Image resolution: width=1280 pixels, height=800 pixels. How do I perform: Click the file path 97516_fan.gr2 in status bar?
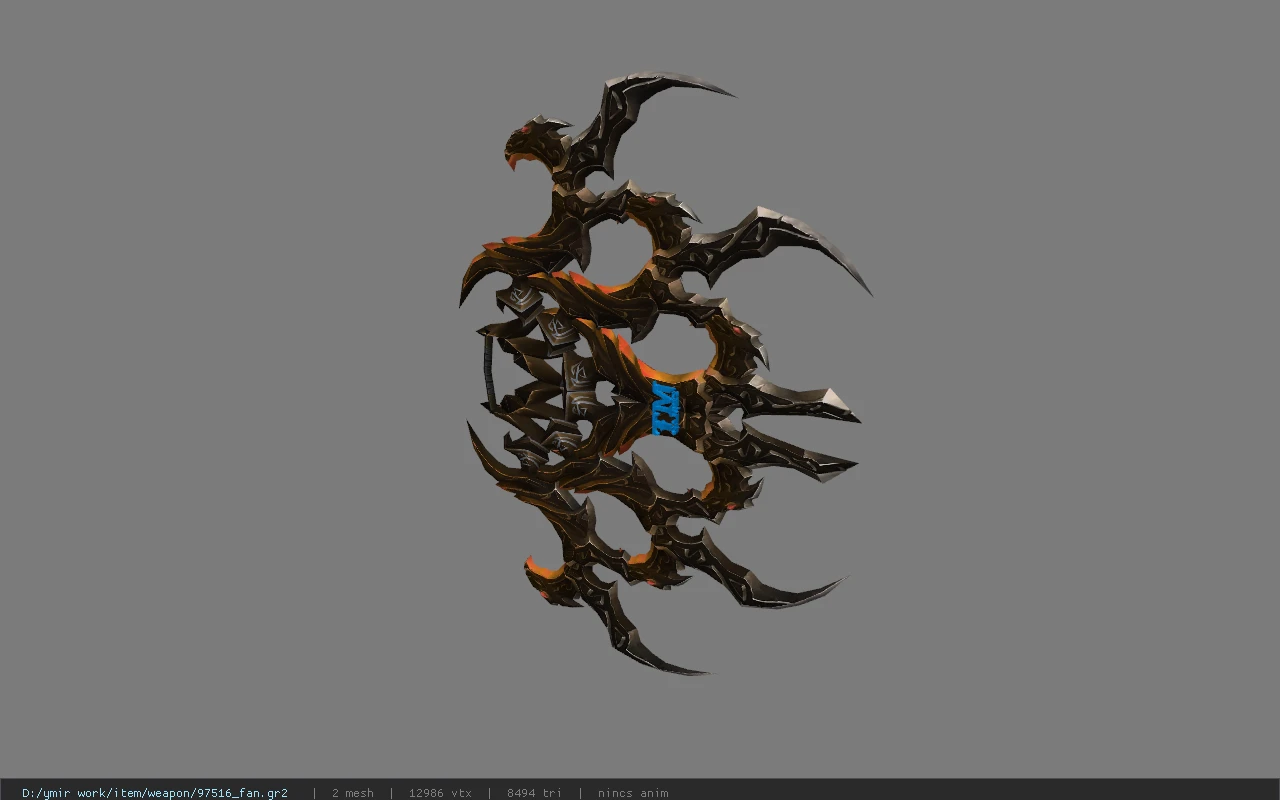(154, 792)
